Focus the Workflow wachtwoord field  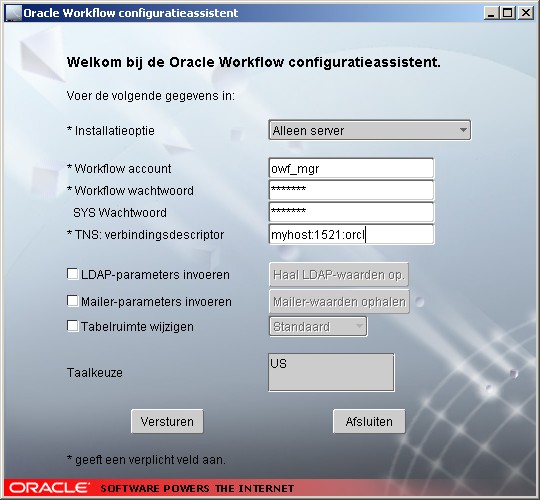(x=351, y=190)
